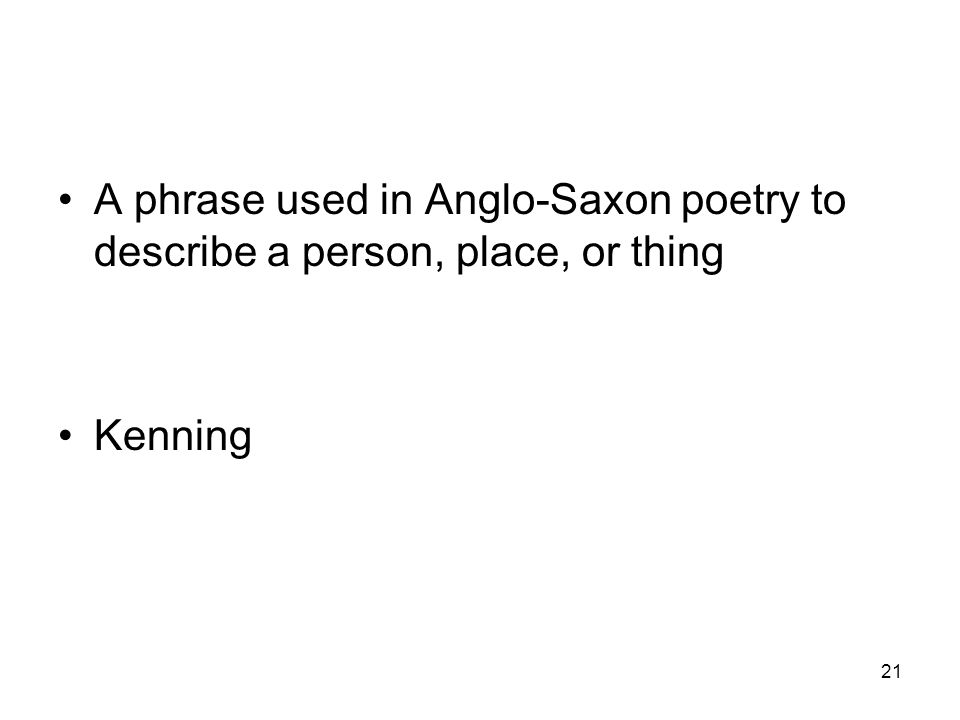Select the slide number 21

click(891, 672)
